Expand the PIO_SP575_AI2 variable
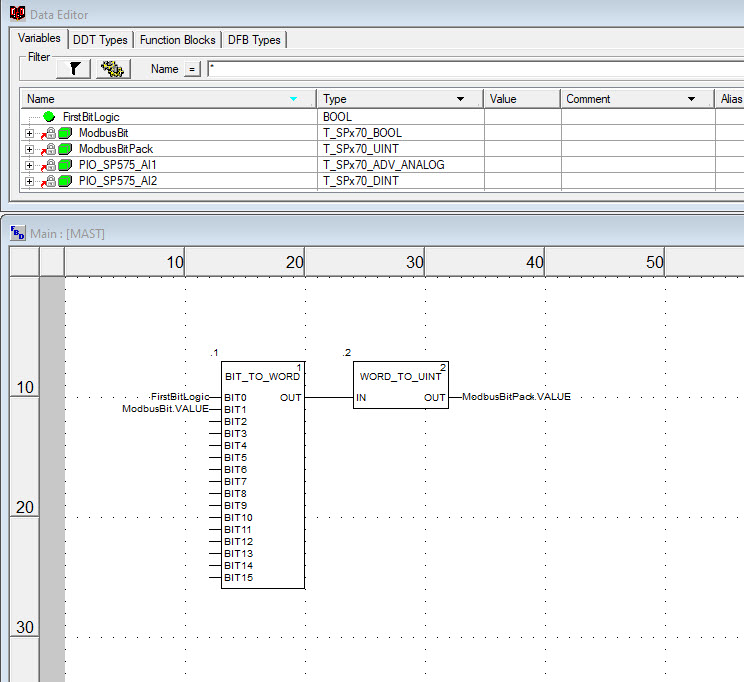Image resolution: width=744 pixels, height=682 pixels. coord(29,181)
